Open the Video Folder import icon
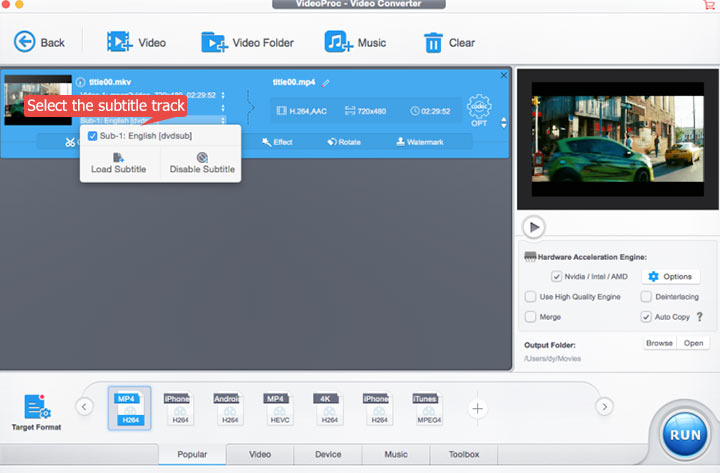 coord(214,42)
